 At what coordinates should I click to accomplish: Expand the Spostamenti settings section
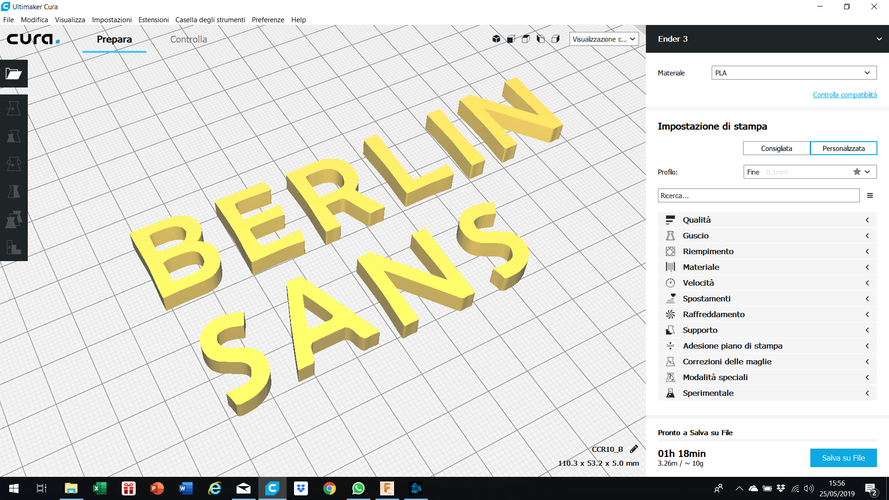767,298
